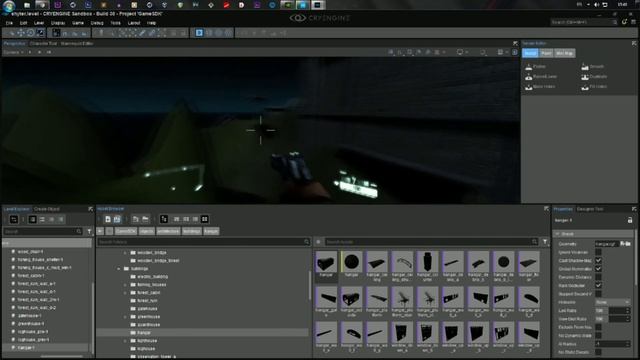
Task: Select the Raise/Lower terrain brush
Action: tap(541, 77)
